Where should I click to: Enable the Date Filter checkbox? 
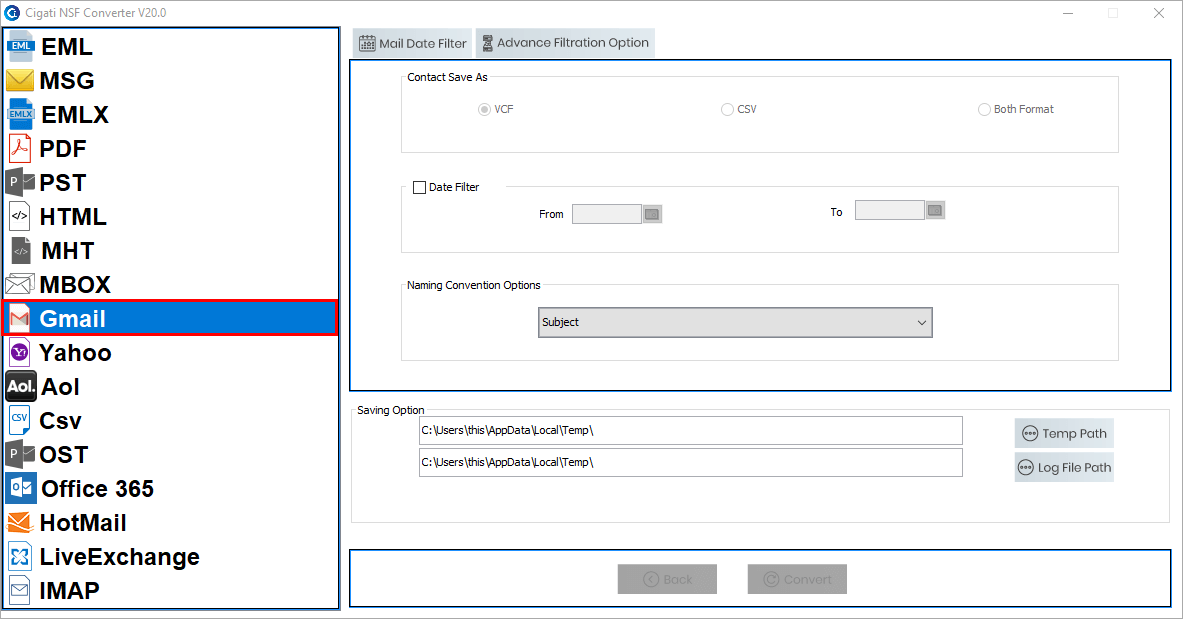point(419,187)
